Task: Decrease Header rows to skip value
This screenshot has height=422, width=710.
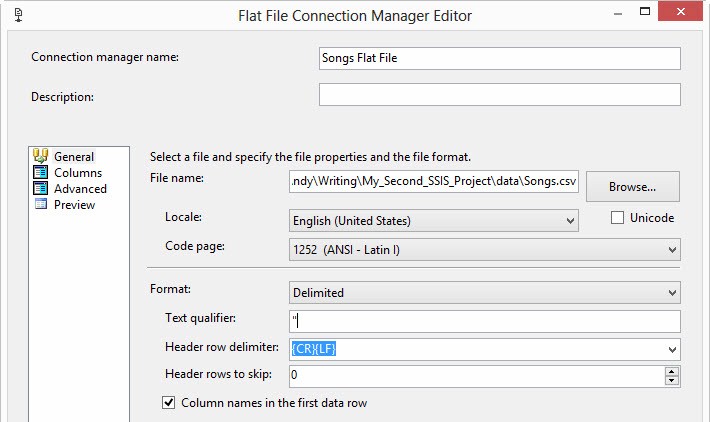Action: 672,381
